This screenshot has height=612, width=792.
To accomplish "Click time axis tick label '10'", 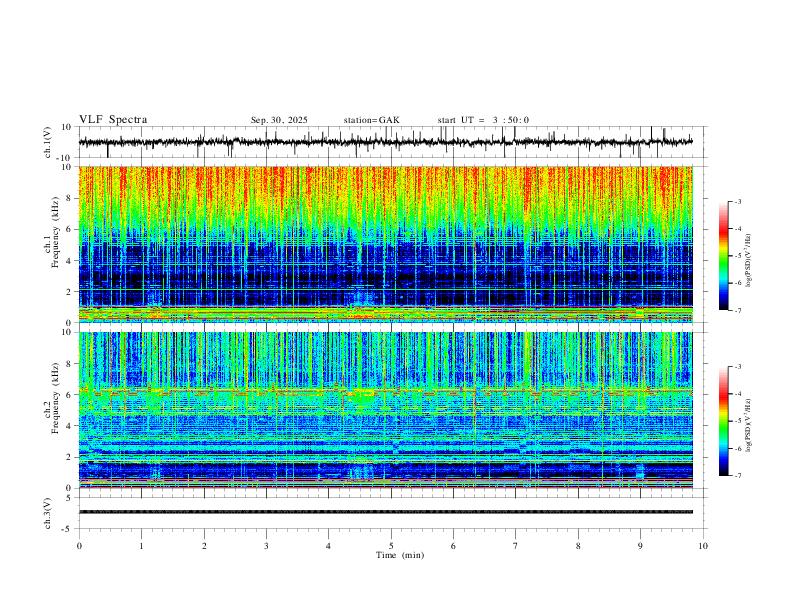I will [703, 546].
